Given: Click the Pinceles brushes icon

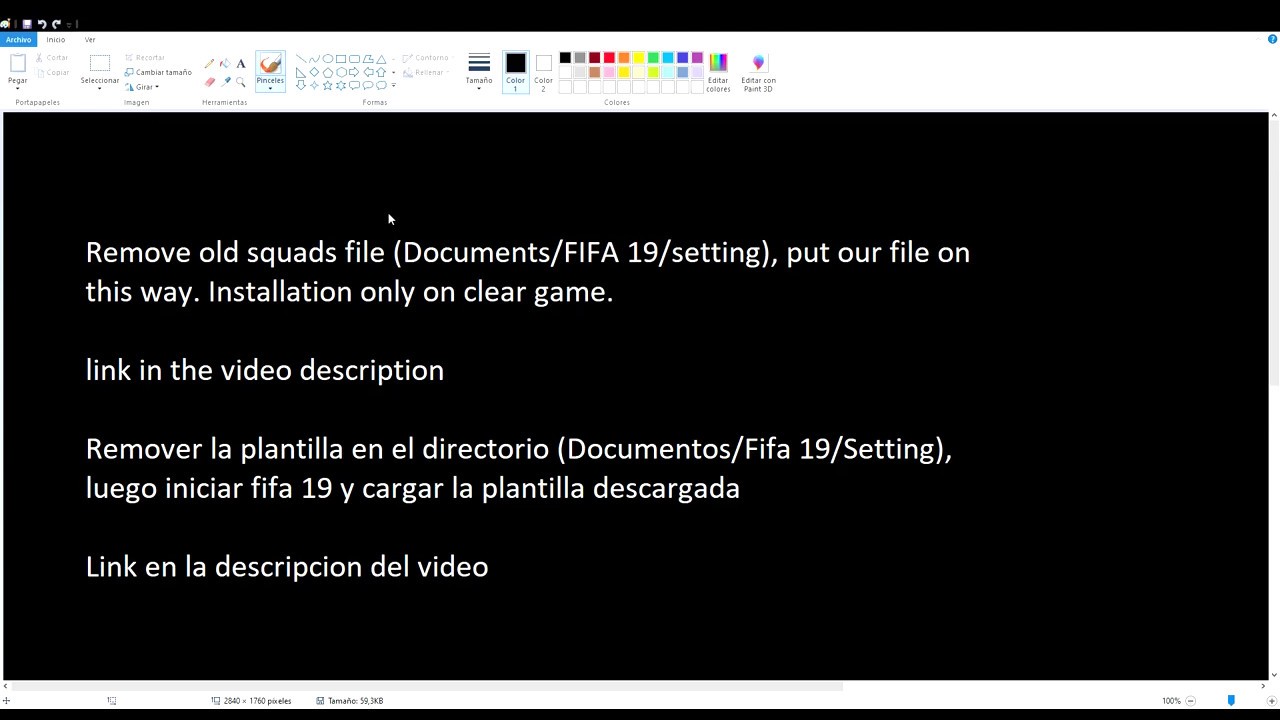Looking at the screenshot, I should point(270,64).
